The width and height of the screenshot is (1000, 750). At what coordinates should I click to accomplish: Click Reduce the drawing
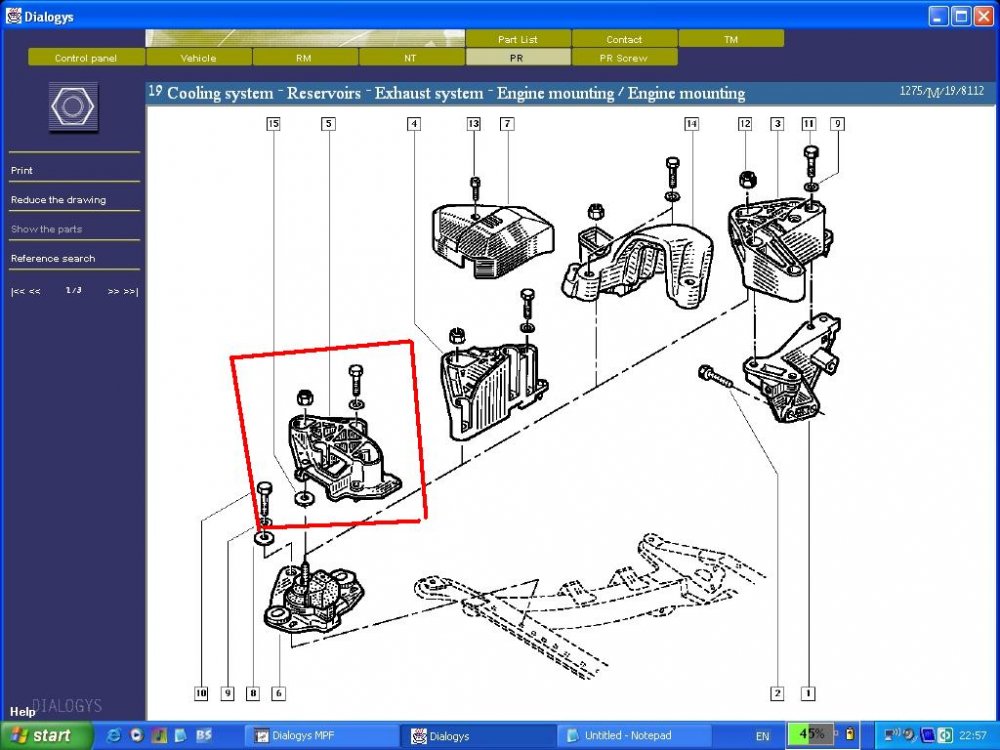coord(58,200)
